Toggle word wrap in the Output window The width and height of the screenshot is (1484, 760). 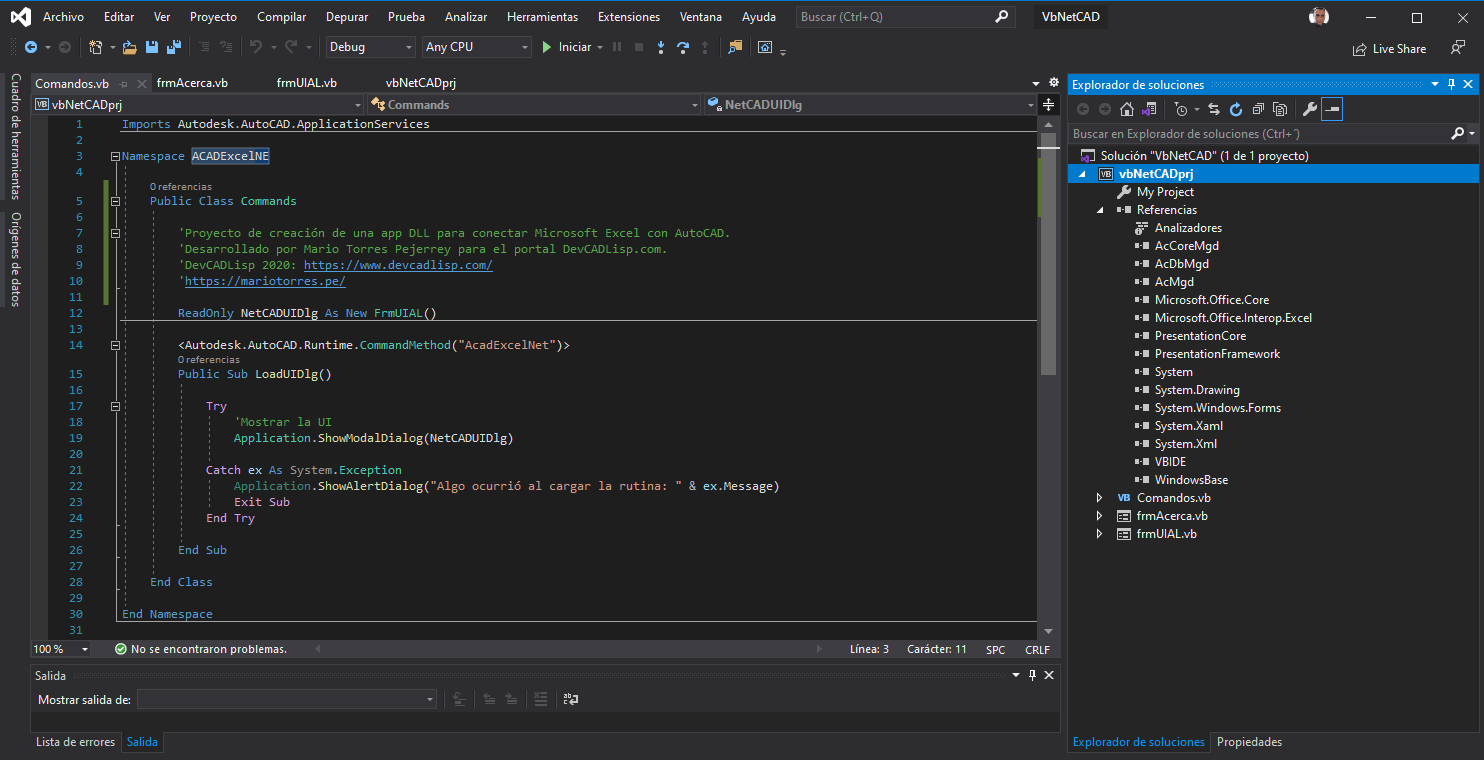click(571, 699)
